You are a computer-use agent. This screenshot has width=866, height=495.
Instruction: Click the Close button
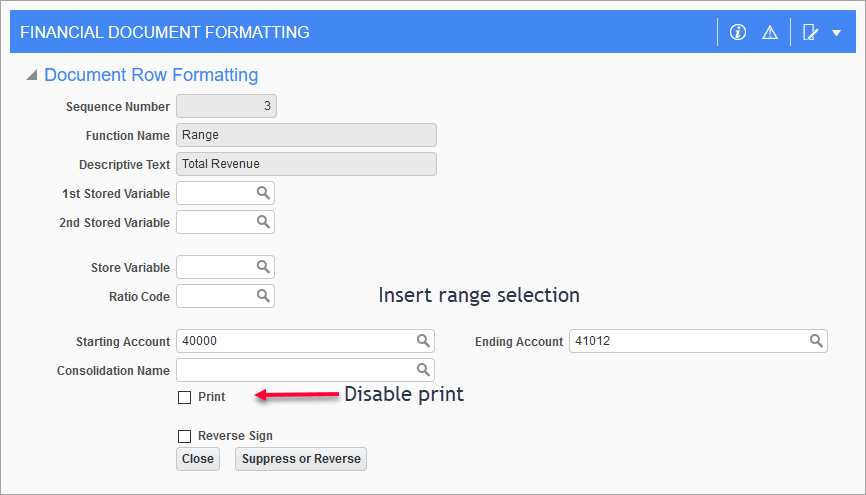click(198, 459)
